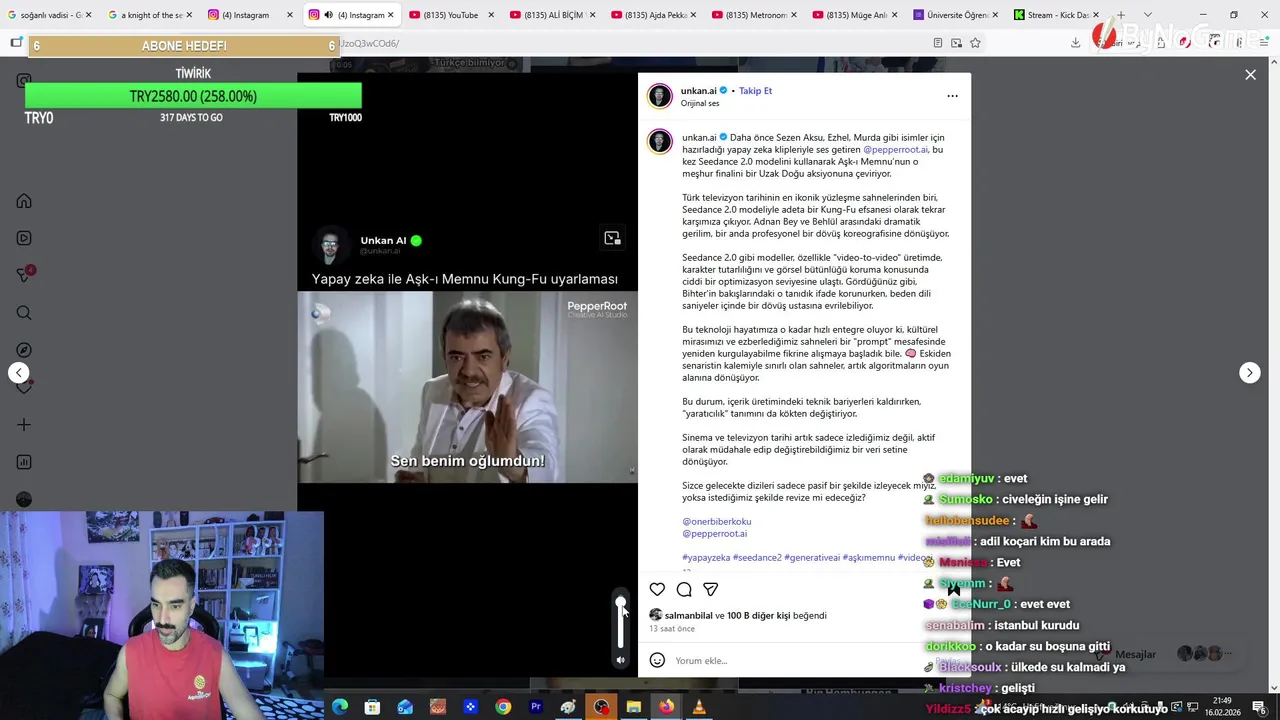1280x720 pixels.
Task: Adjust the video volume slider
Action: (620, 620)
